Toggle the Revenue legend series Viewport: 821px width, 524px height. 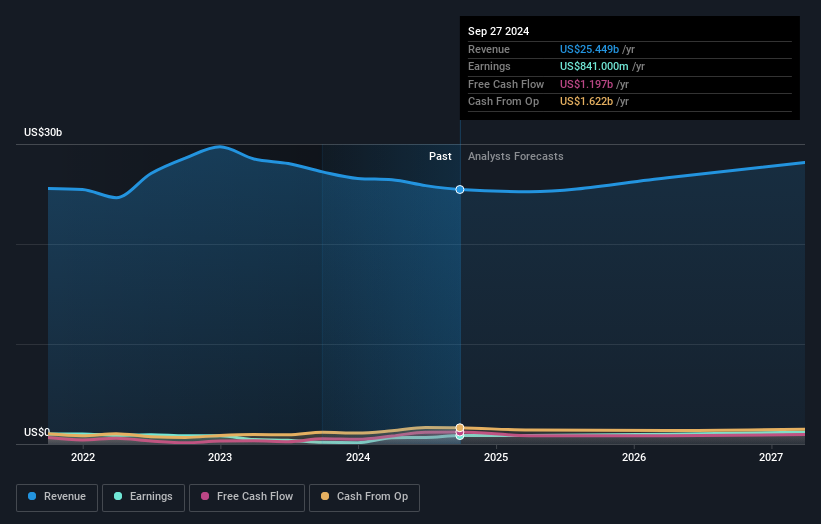57,497
